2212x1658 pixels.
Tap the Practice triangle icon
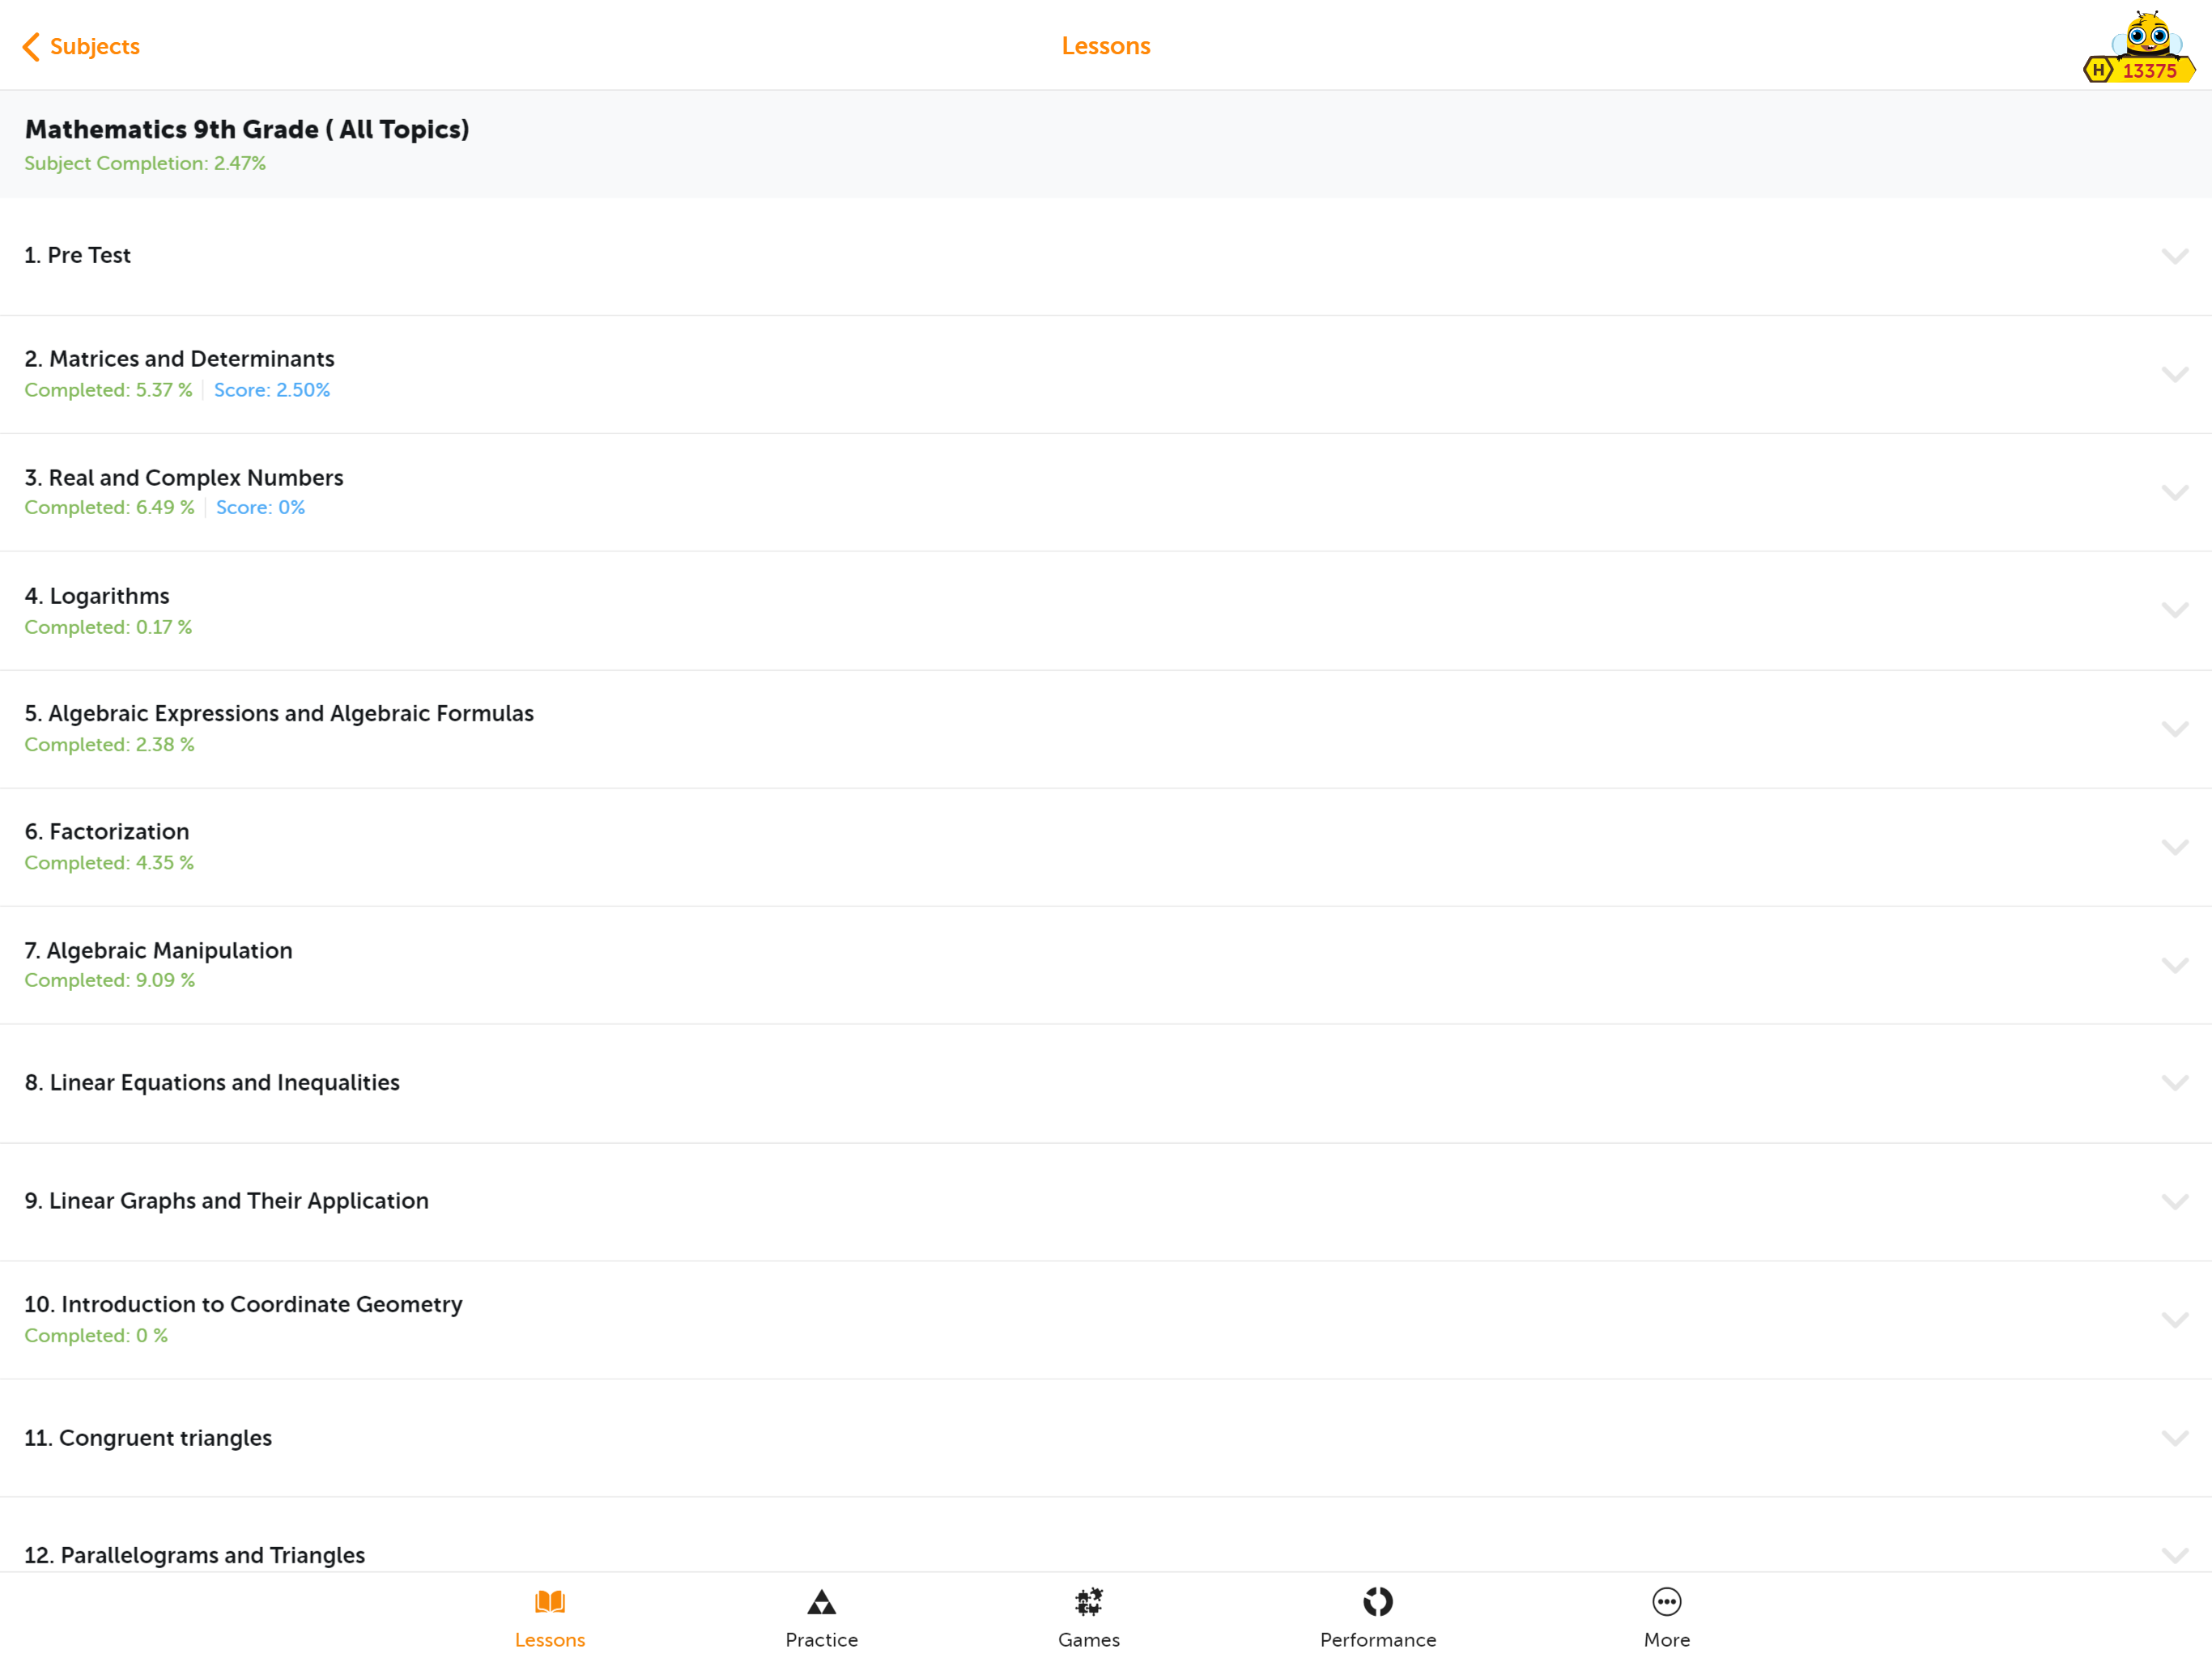(x=821, y=1602)
